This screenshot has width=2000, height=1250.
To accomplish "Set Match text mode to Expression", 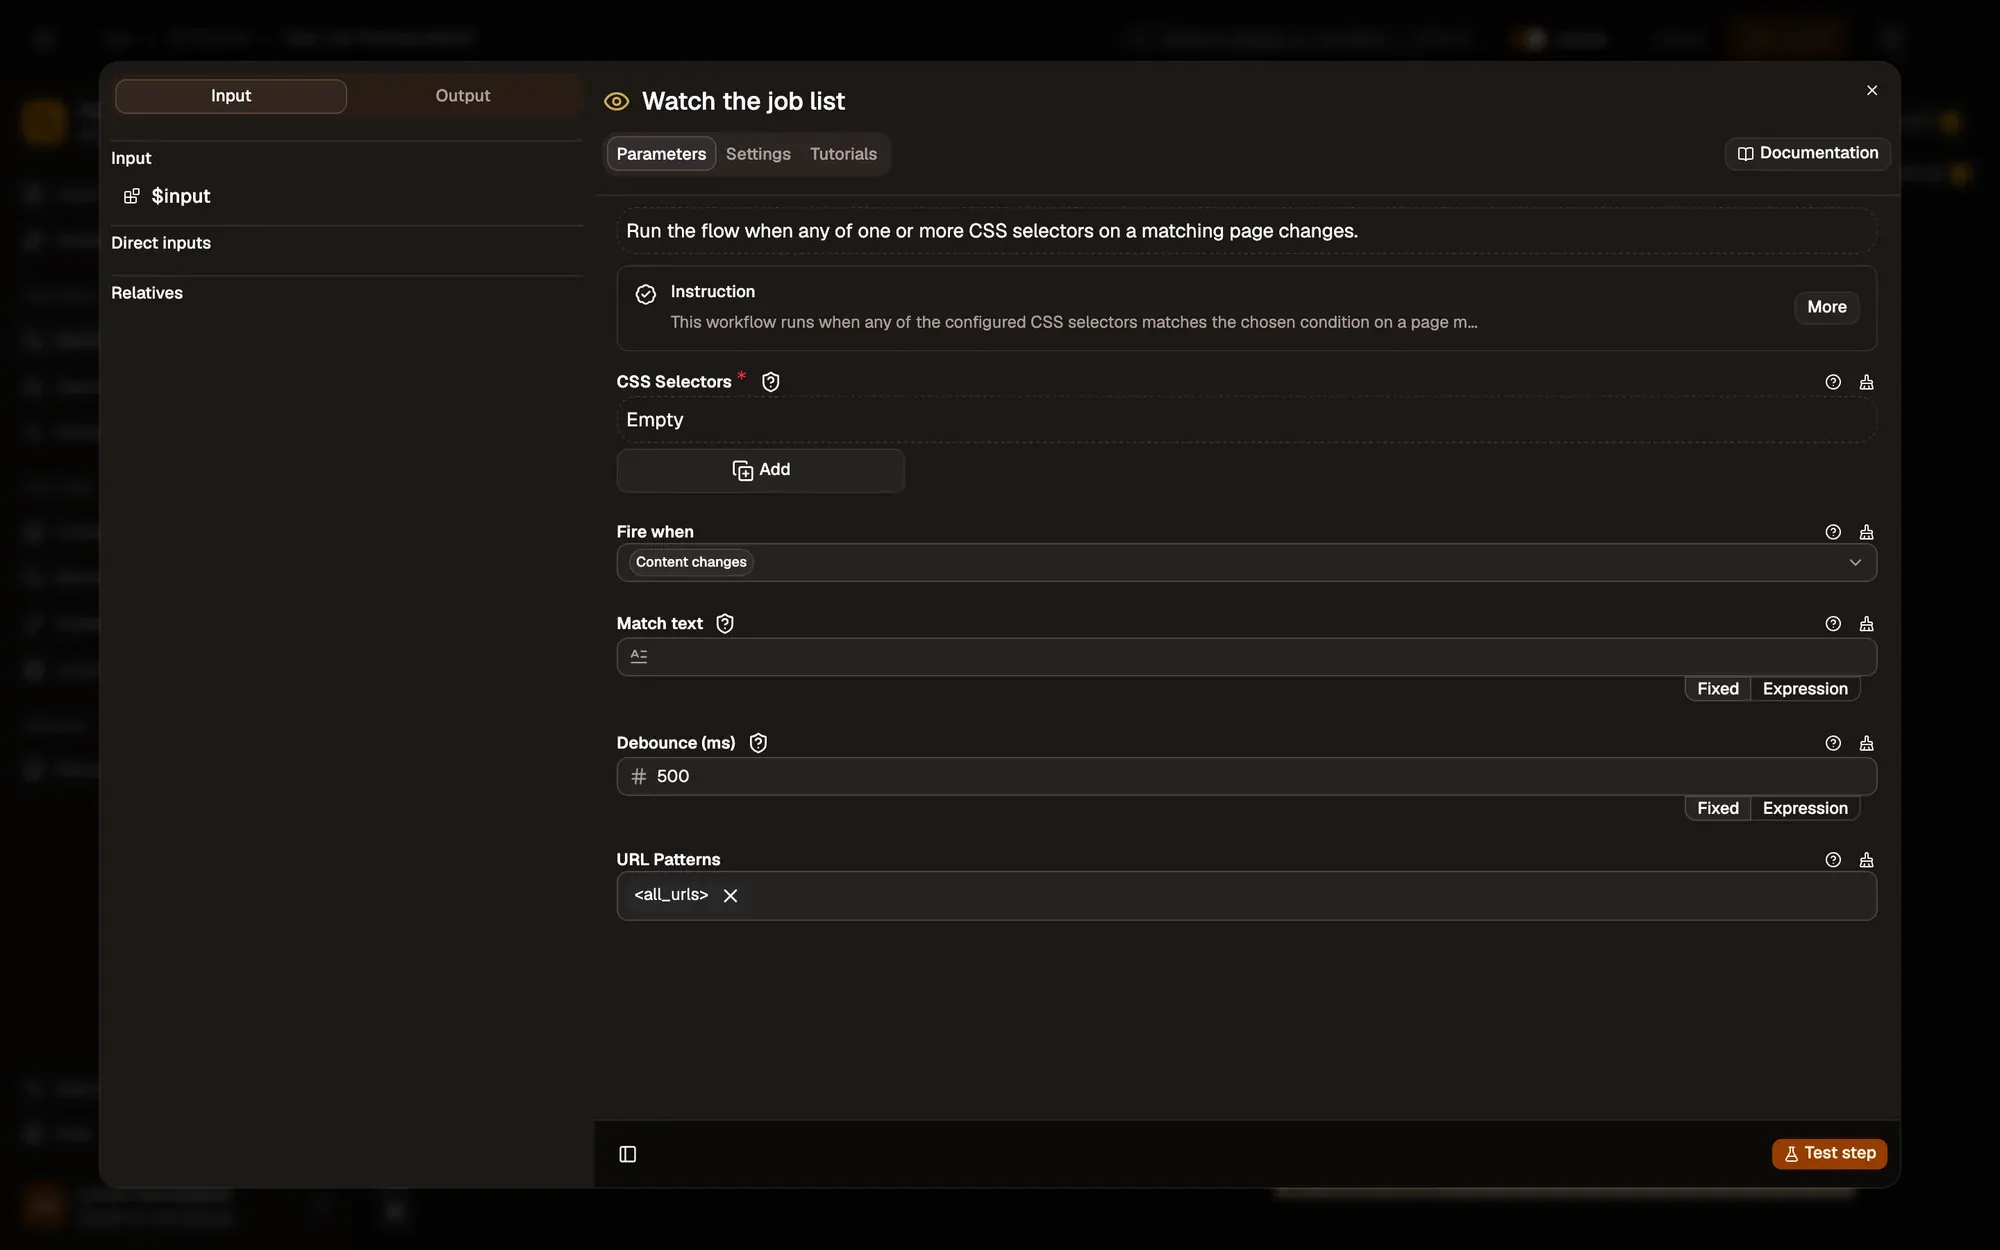I will click(x=1805, y=689).
